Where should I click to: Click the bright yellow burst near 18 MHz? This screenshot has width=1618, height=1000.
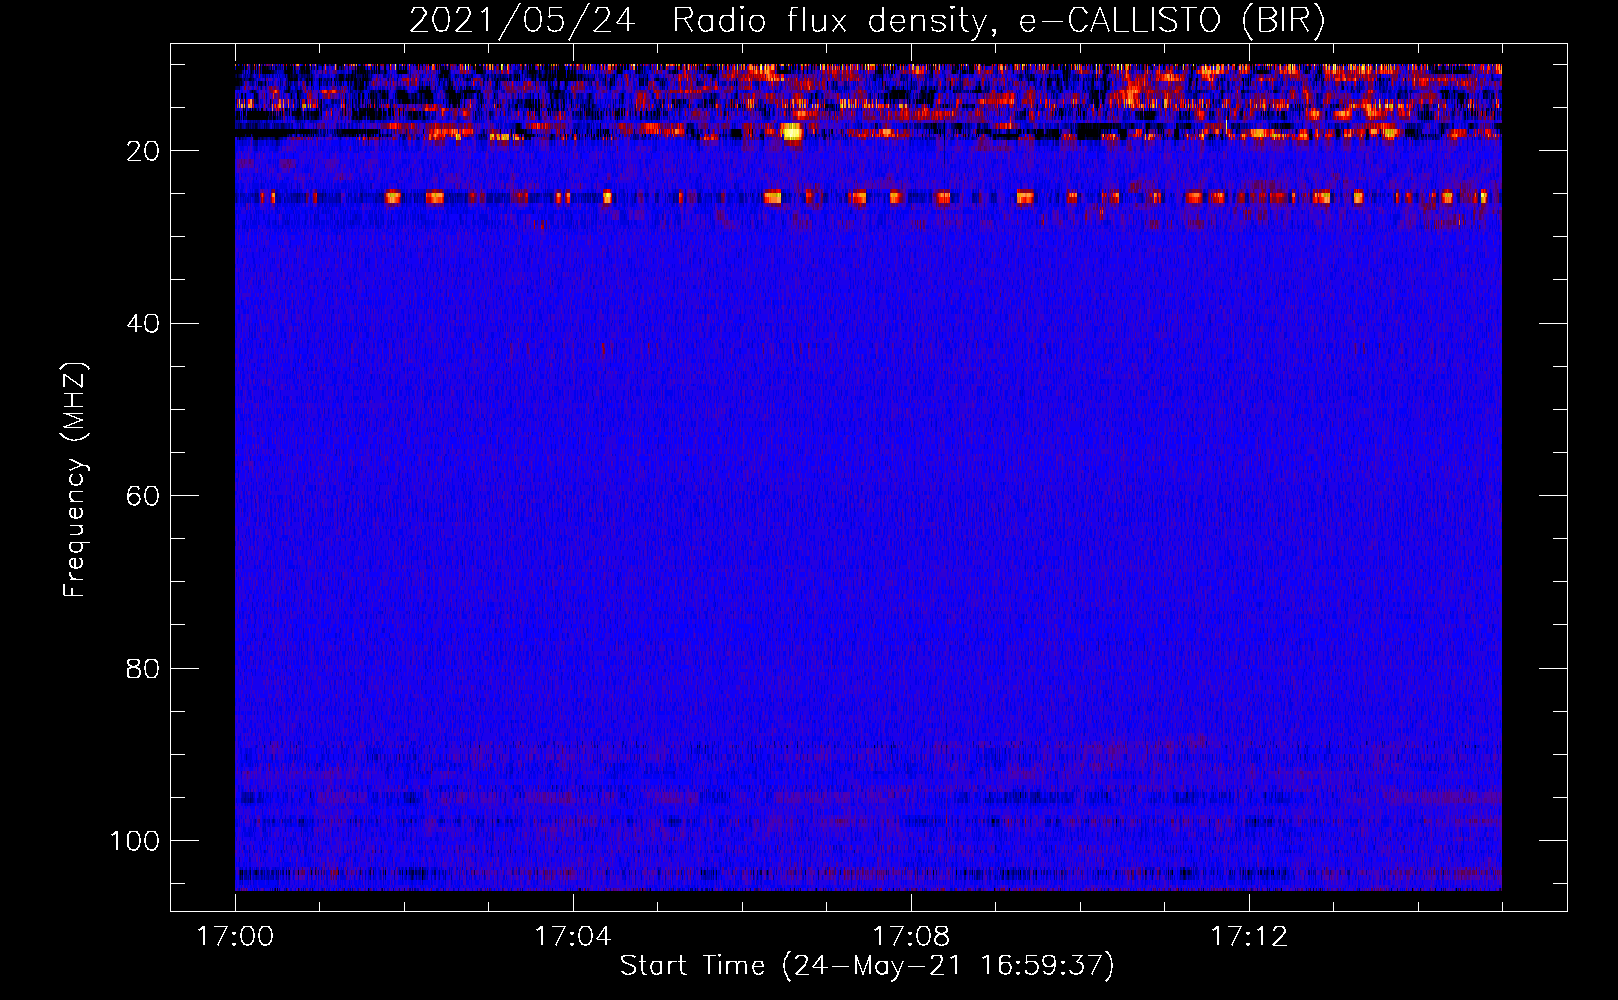coord(792,132)
